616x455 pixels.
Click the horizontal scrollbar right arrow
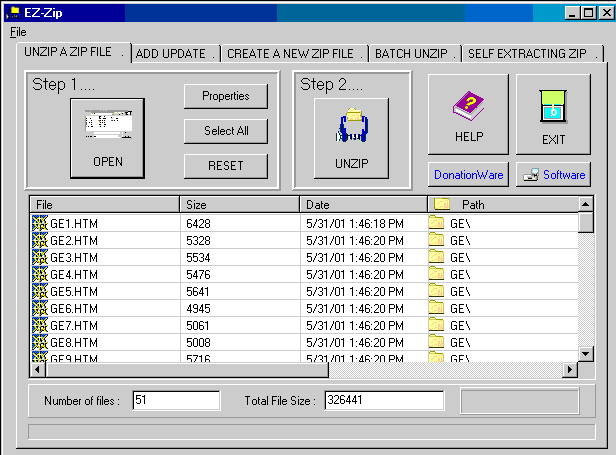[570, 369]
